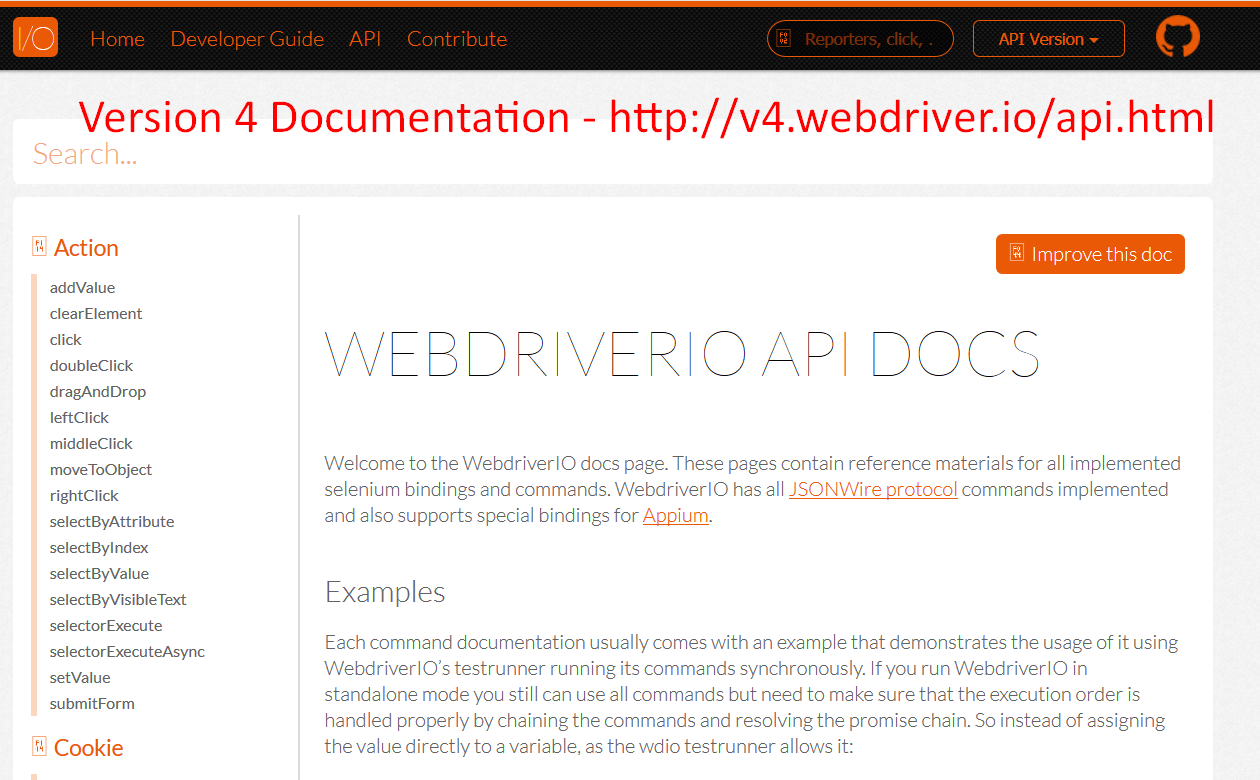The height and width of the screenshot is (780, 1260).
Task: Focus the Reporters, click header search box
Action: [860, 39]
